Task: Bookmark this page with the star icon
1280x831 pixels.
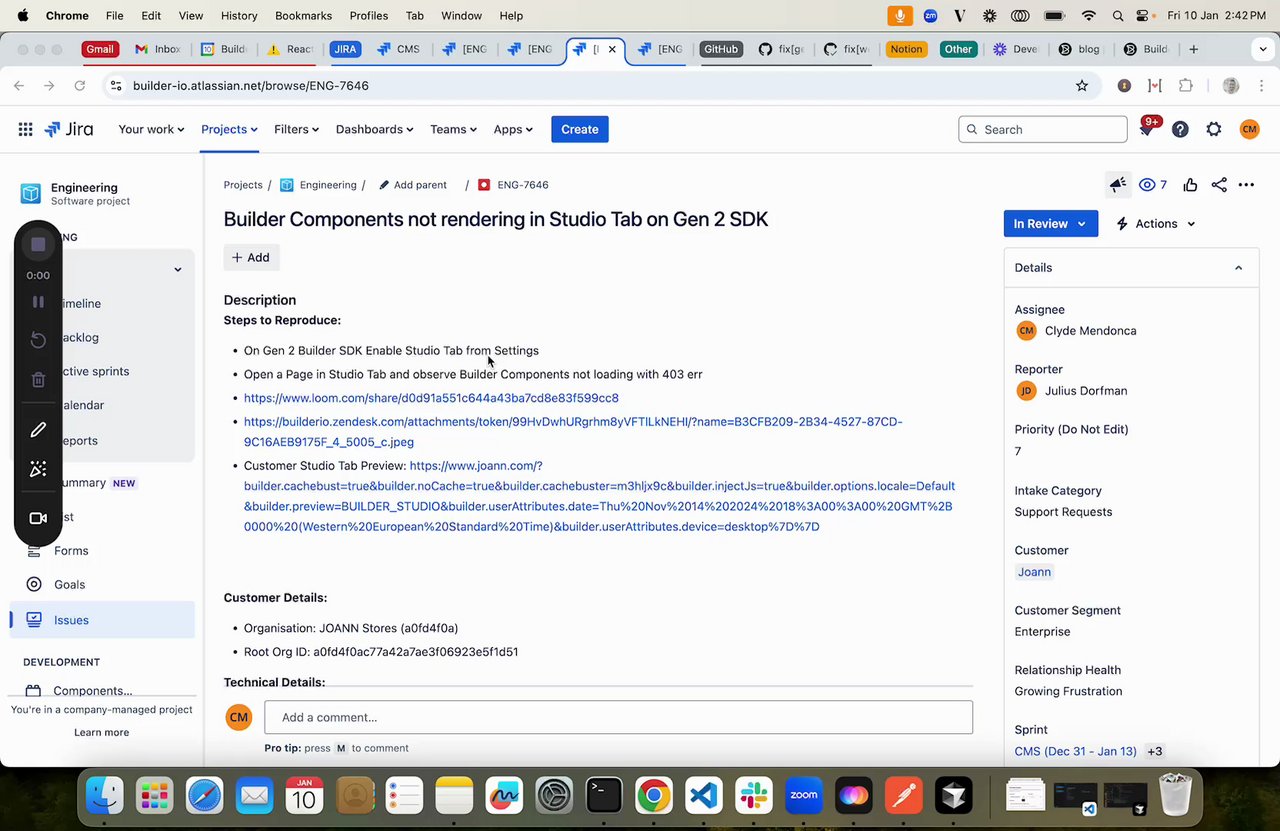Action: (1082, 86)
